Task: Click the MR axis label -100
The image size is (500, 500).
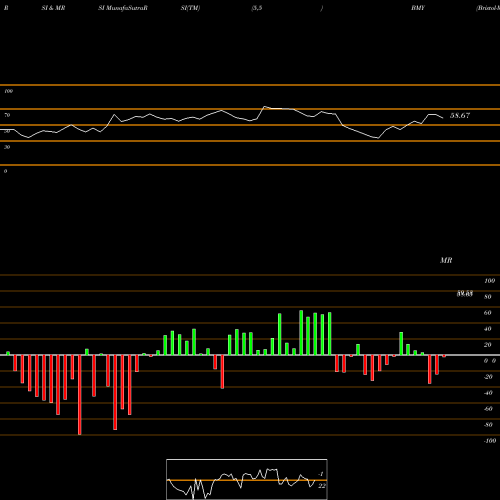Action: pyautogui.click(x=490, y=441)
